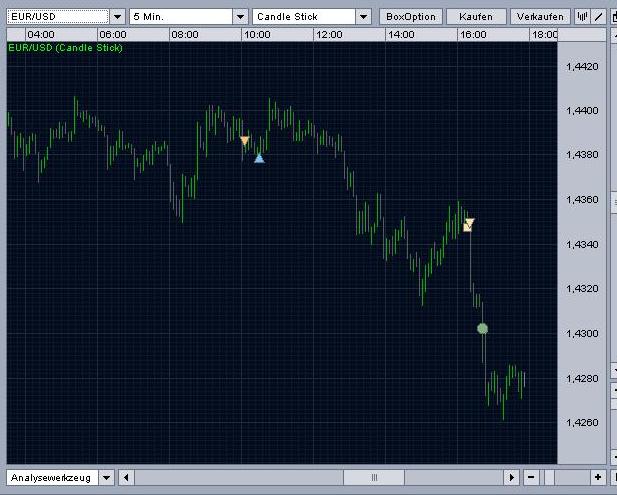This screenshot has height=495, width=617.
Task: Zoom in with the plus button
Action: [598, 477]
